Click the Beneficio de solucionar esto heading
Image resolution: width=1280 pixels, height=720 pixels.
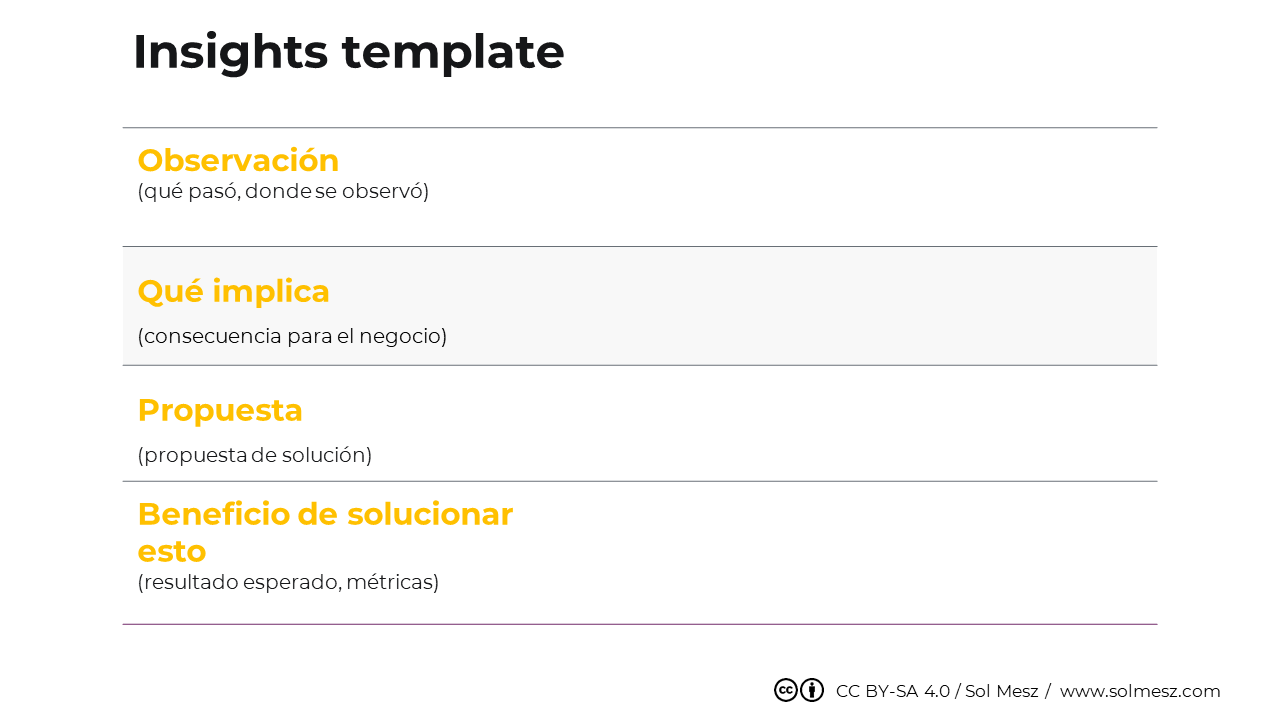point(325,532)
